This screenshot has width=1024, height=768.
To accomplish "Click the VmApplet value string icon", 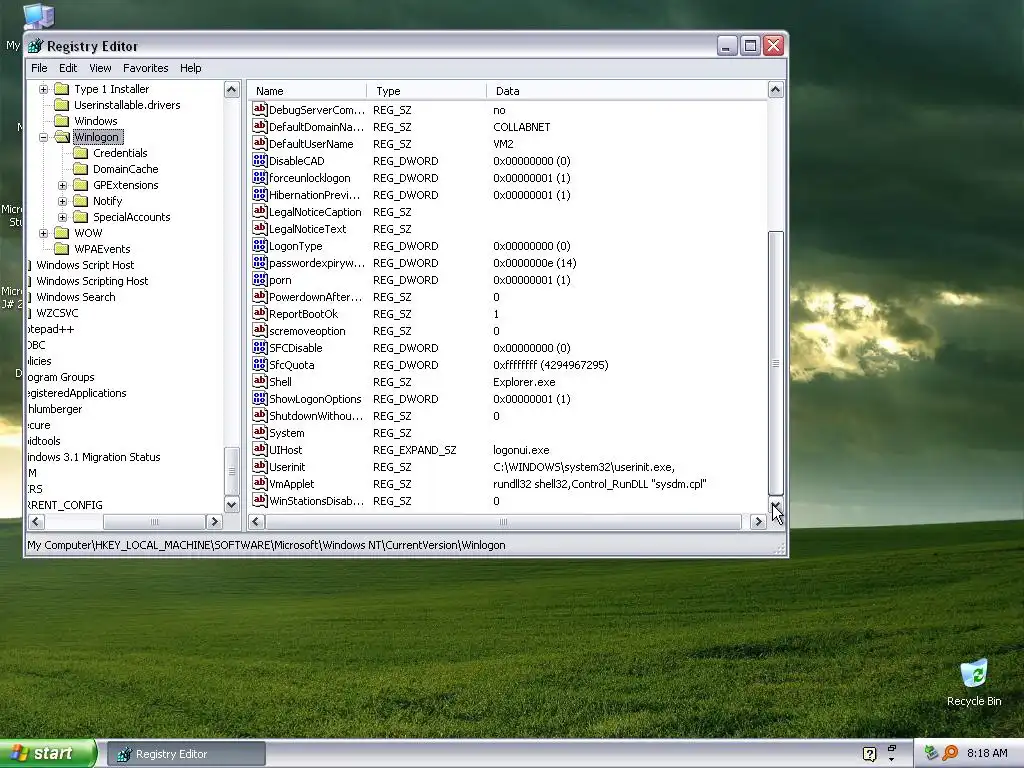I will pos(259,483).
